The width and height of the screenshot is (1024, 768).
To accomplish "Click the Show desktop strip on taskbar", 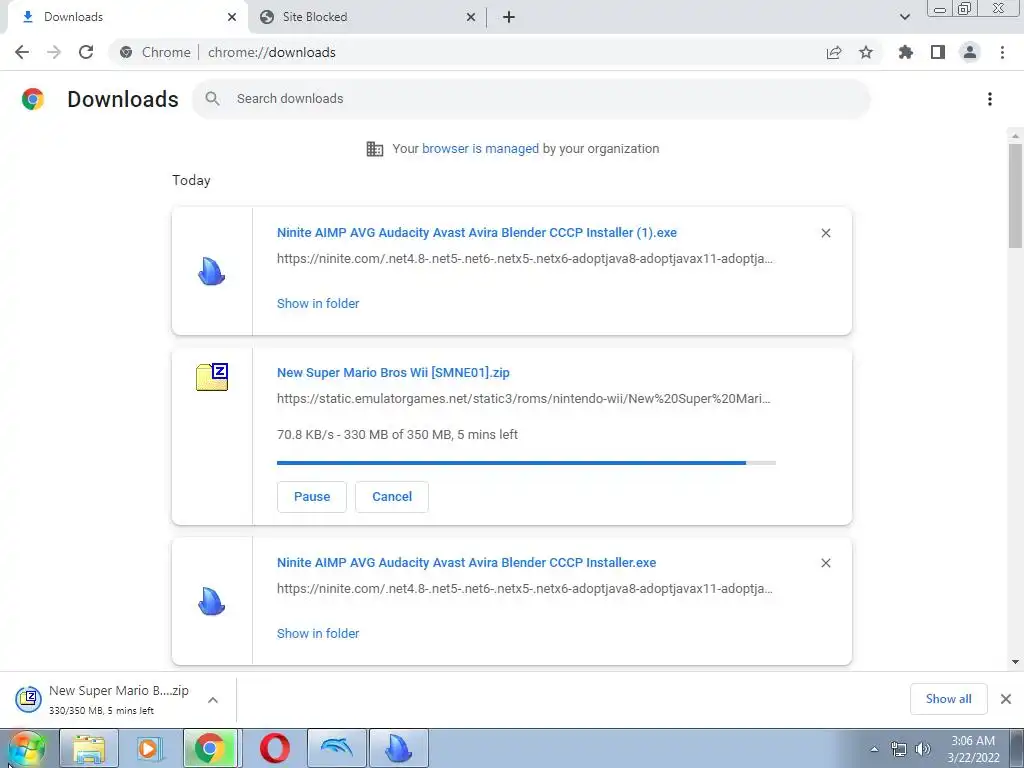I will [x=1017, y=748].
